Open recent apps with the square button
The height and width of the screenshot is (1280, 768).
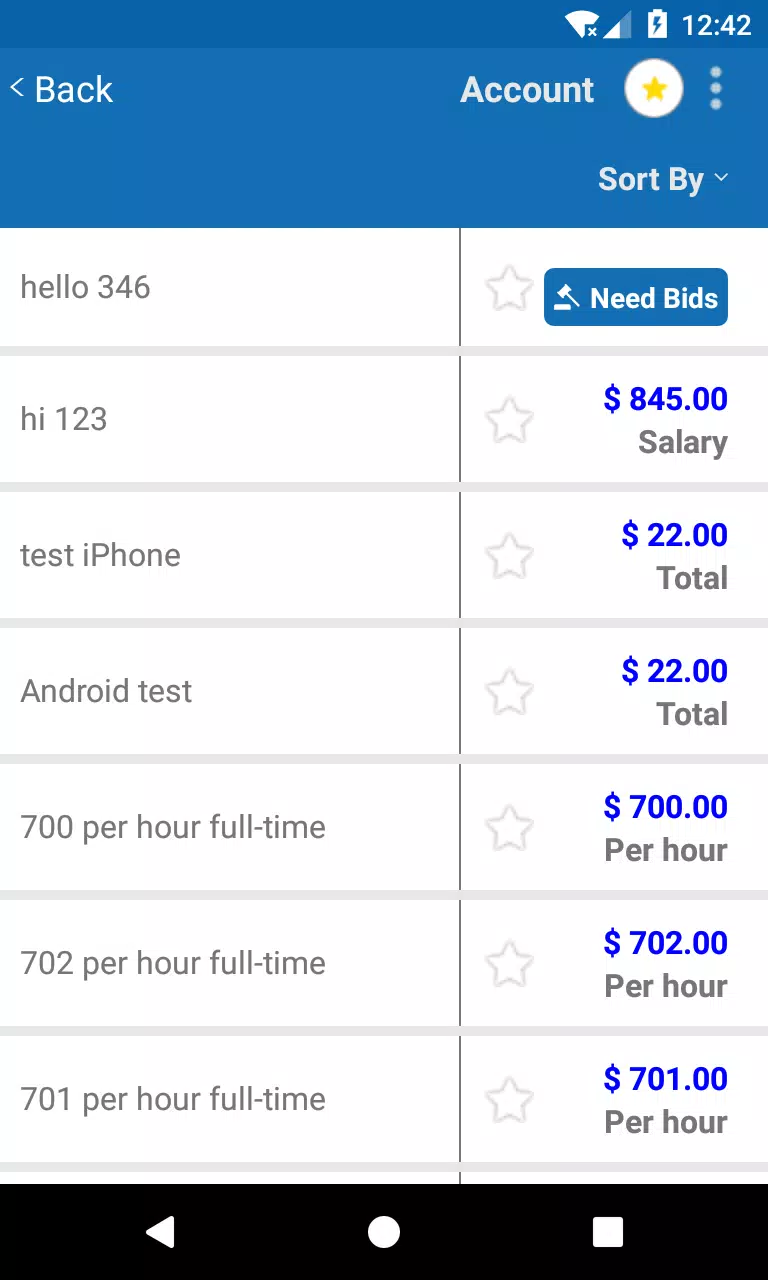point(608,1232)
